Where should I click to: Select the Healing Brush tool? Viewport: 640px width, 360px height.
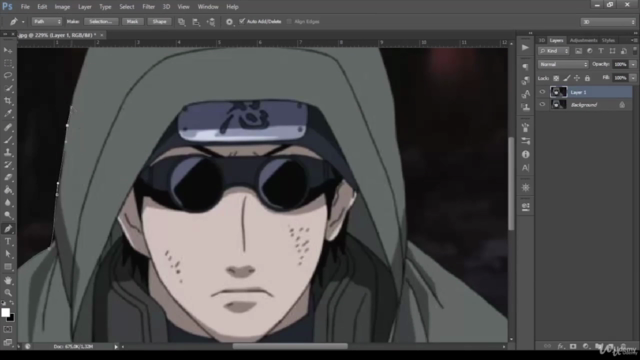click(8, 127)
